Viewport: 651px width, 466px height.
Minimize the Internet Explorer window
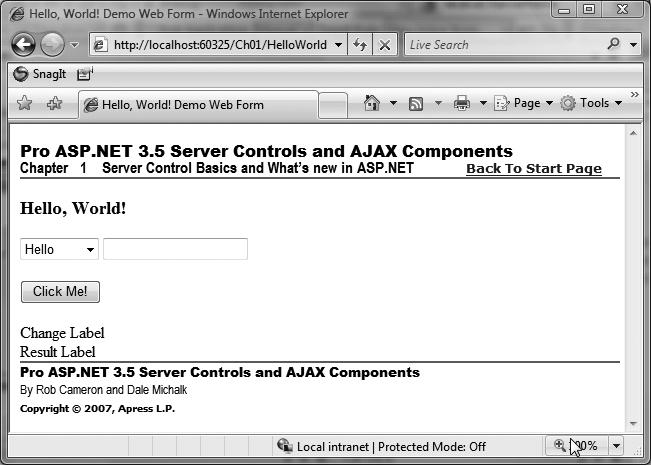564,10
